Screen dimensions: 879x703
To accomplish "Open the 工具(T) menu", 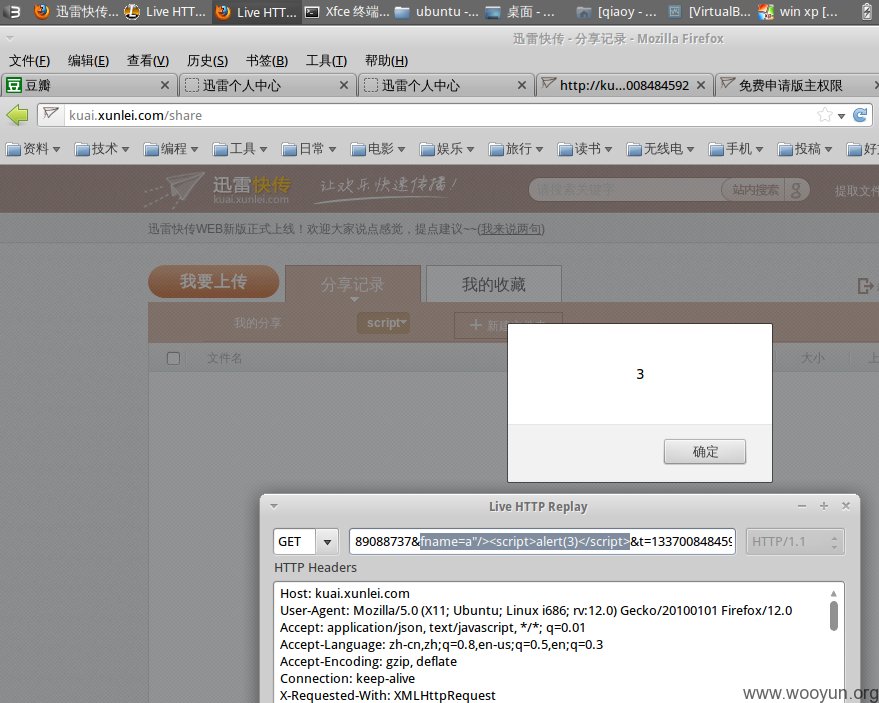I will pos(326,61).
